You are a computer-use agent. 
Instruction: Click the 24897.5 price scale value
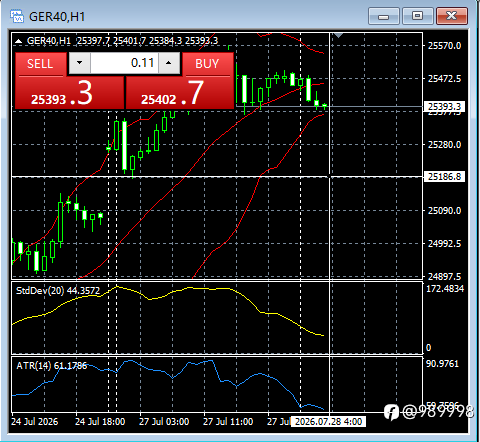[444, 277]
